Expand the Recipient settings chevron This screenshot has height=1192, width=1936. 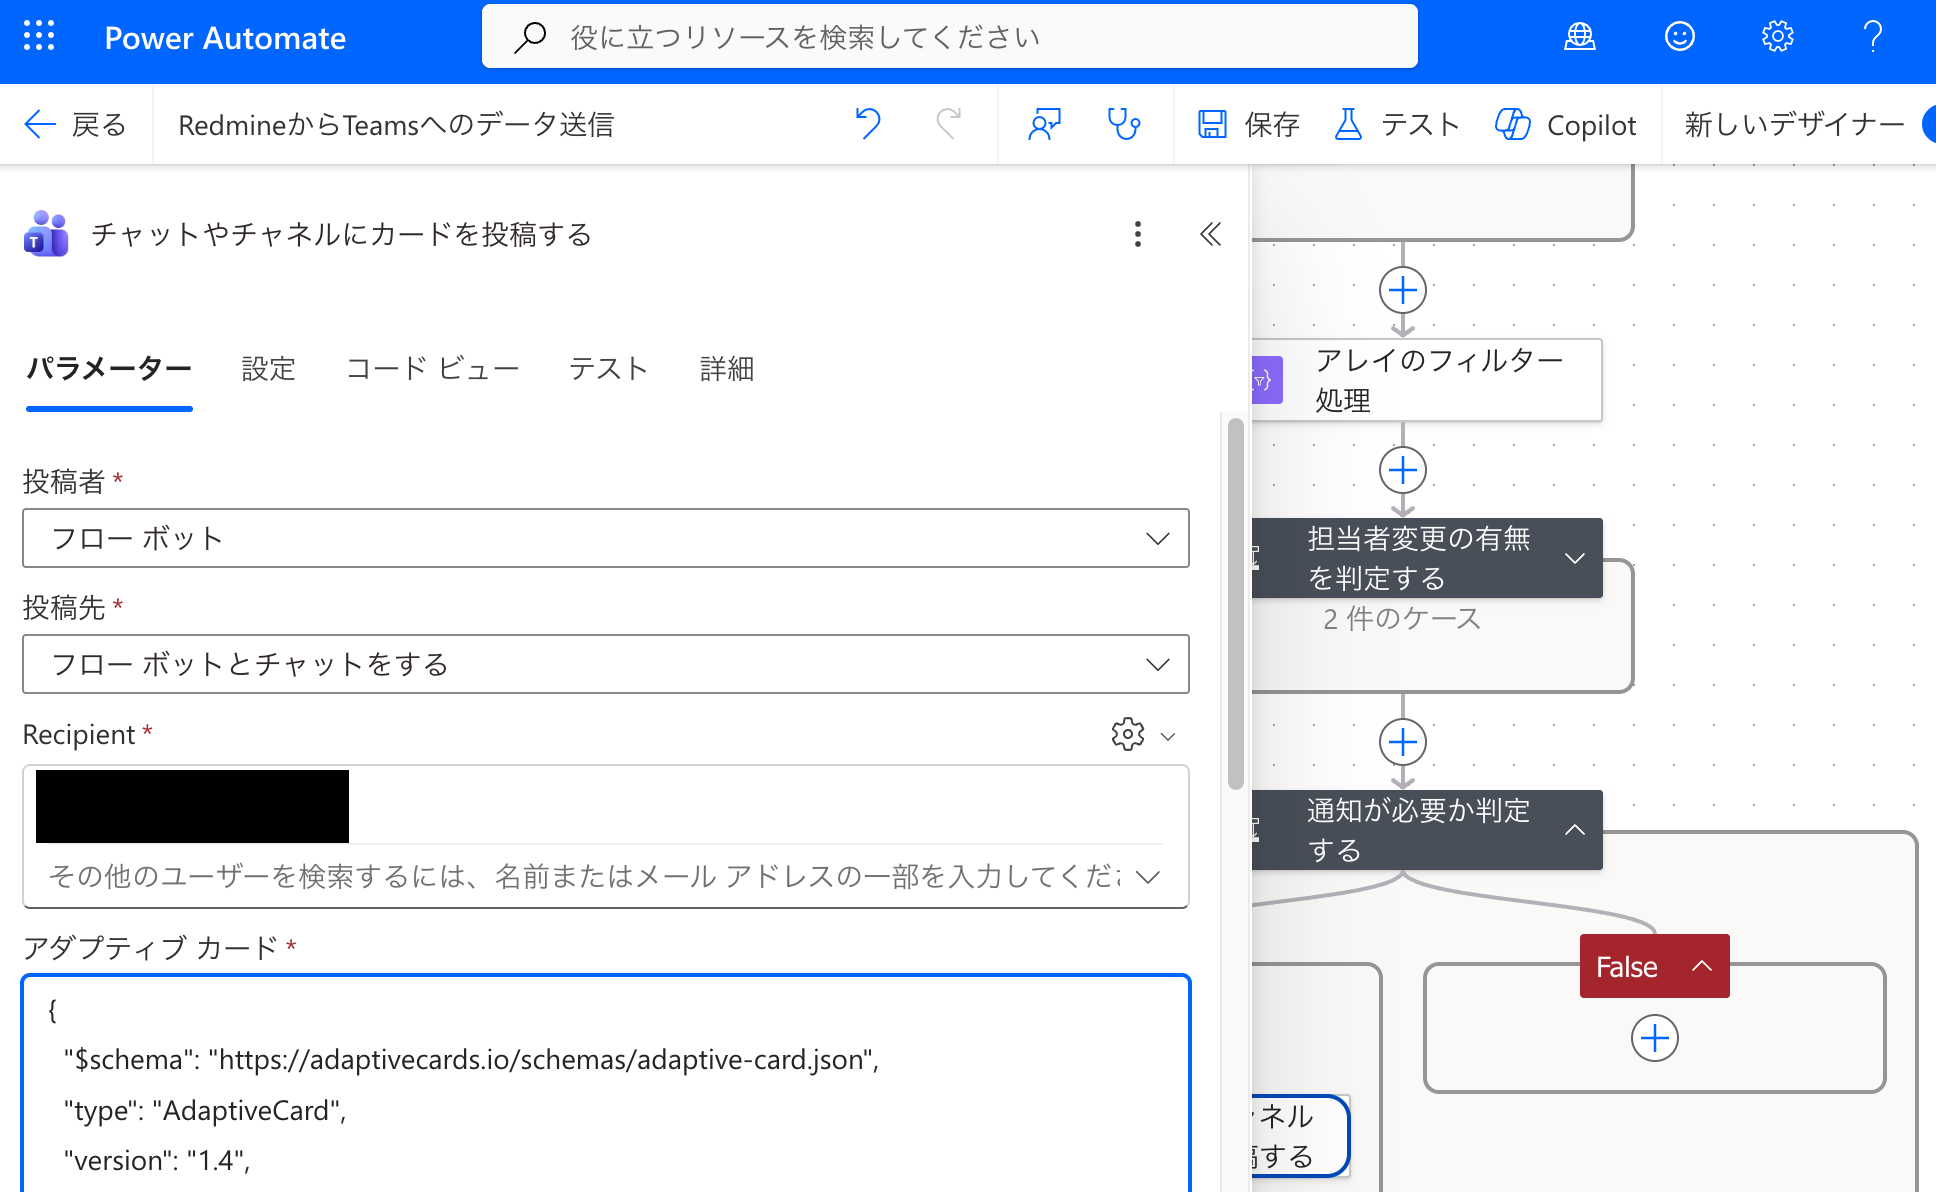[1167, 736]
